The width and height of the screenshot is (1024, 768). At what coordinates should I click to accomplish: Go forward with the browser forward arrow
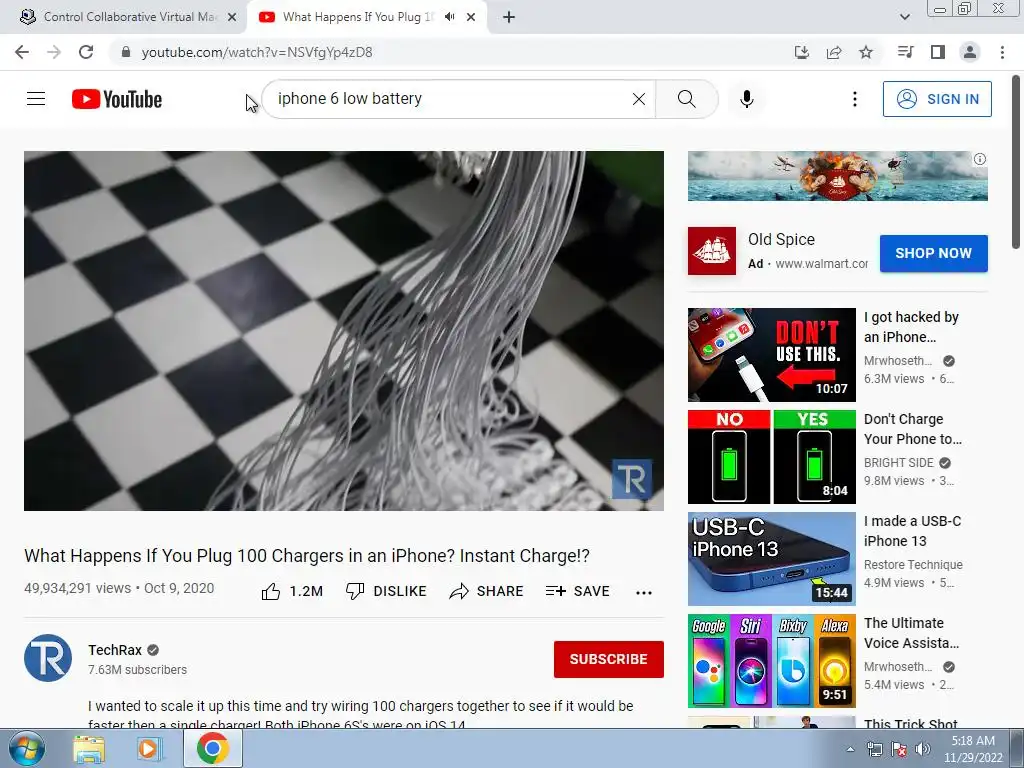(54, 52)
